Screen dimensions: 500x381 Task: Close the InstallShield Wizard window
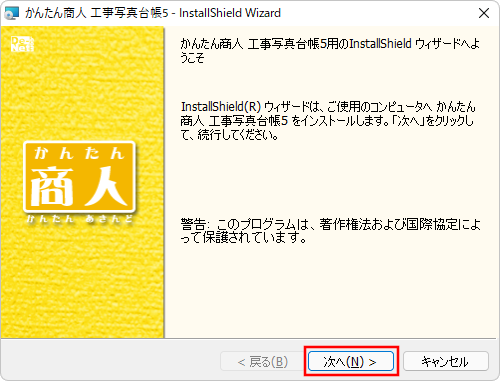click(484, 13)
